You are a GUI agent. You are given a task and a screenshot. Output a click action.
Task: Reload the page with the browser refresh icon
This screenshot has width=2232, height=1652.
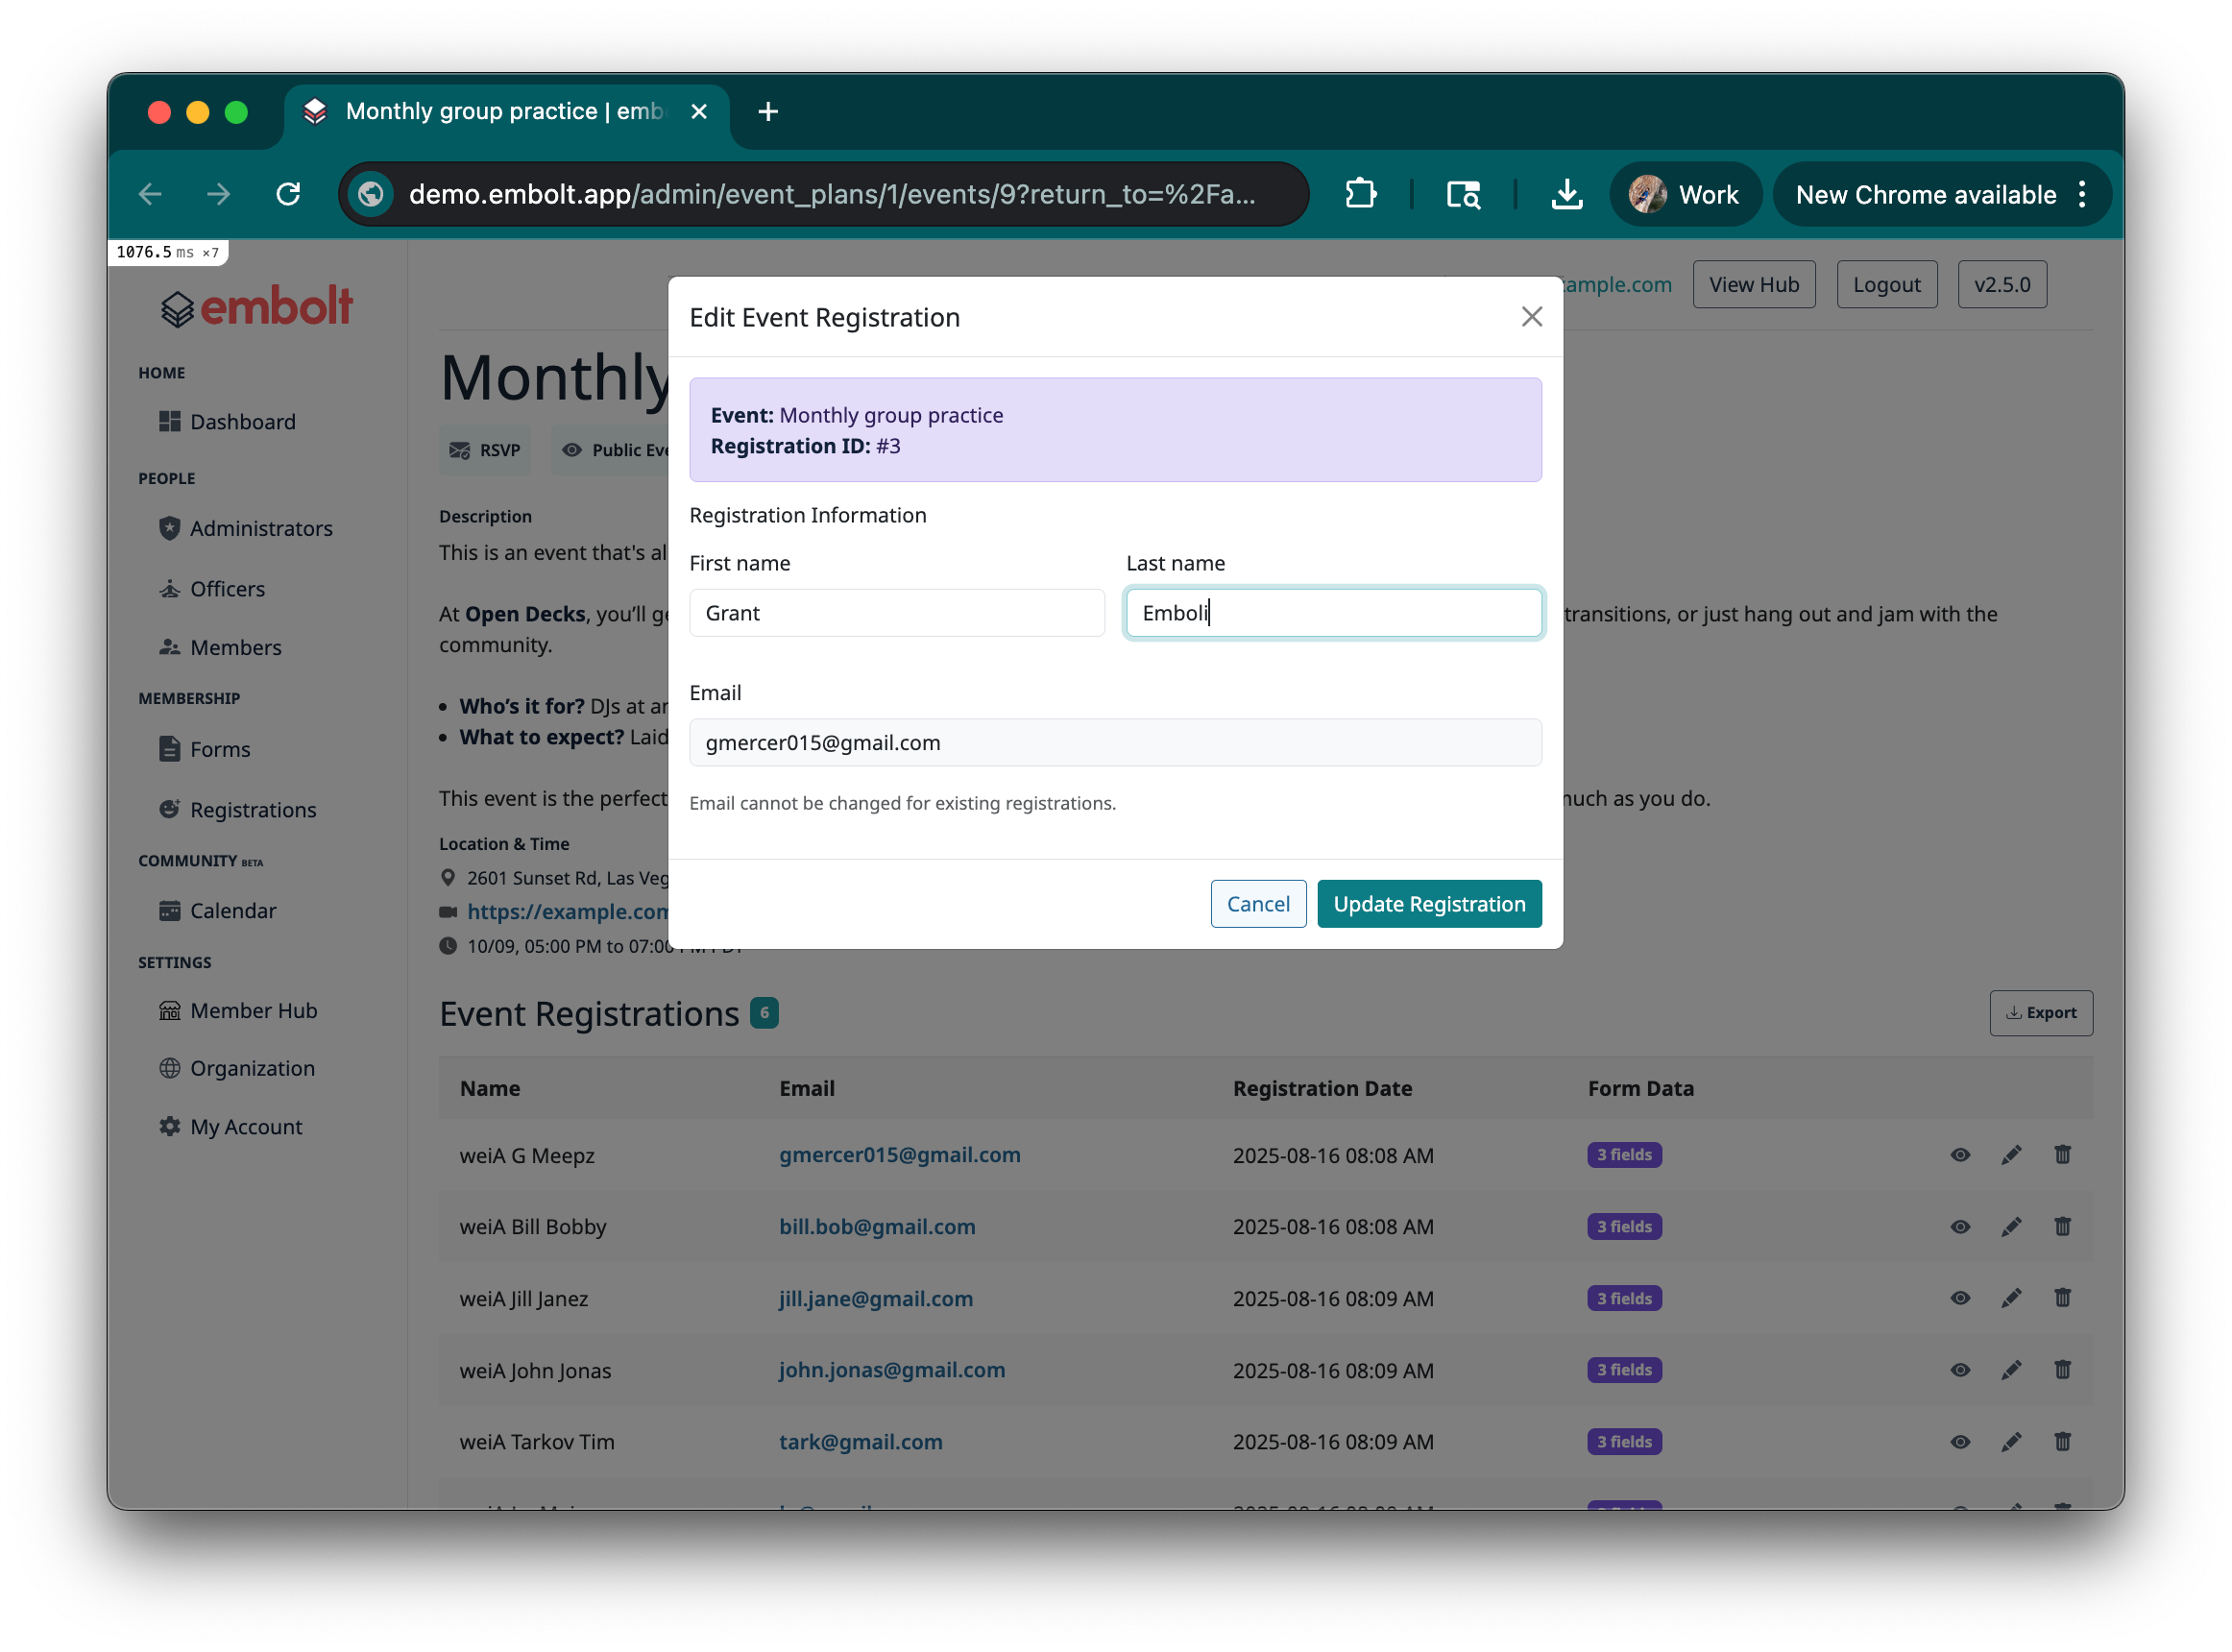pos(288,194)
